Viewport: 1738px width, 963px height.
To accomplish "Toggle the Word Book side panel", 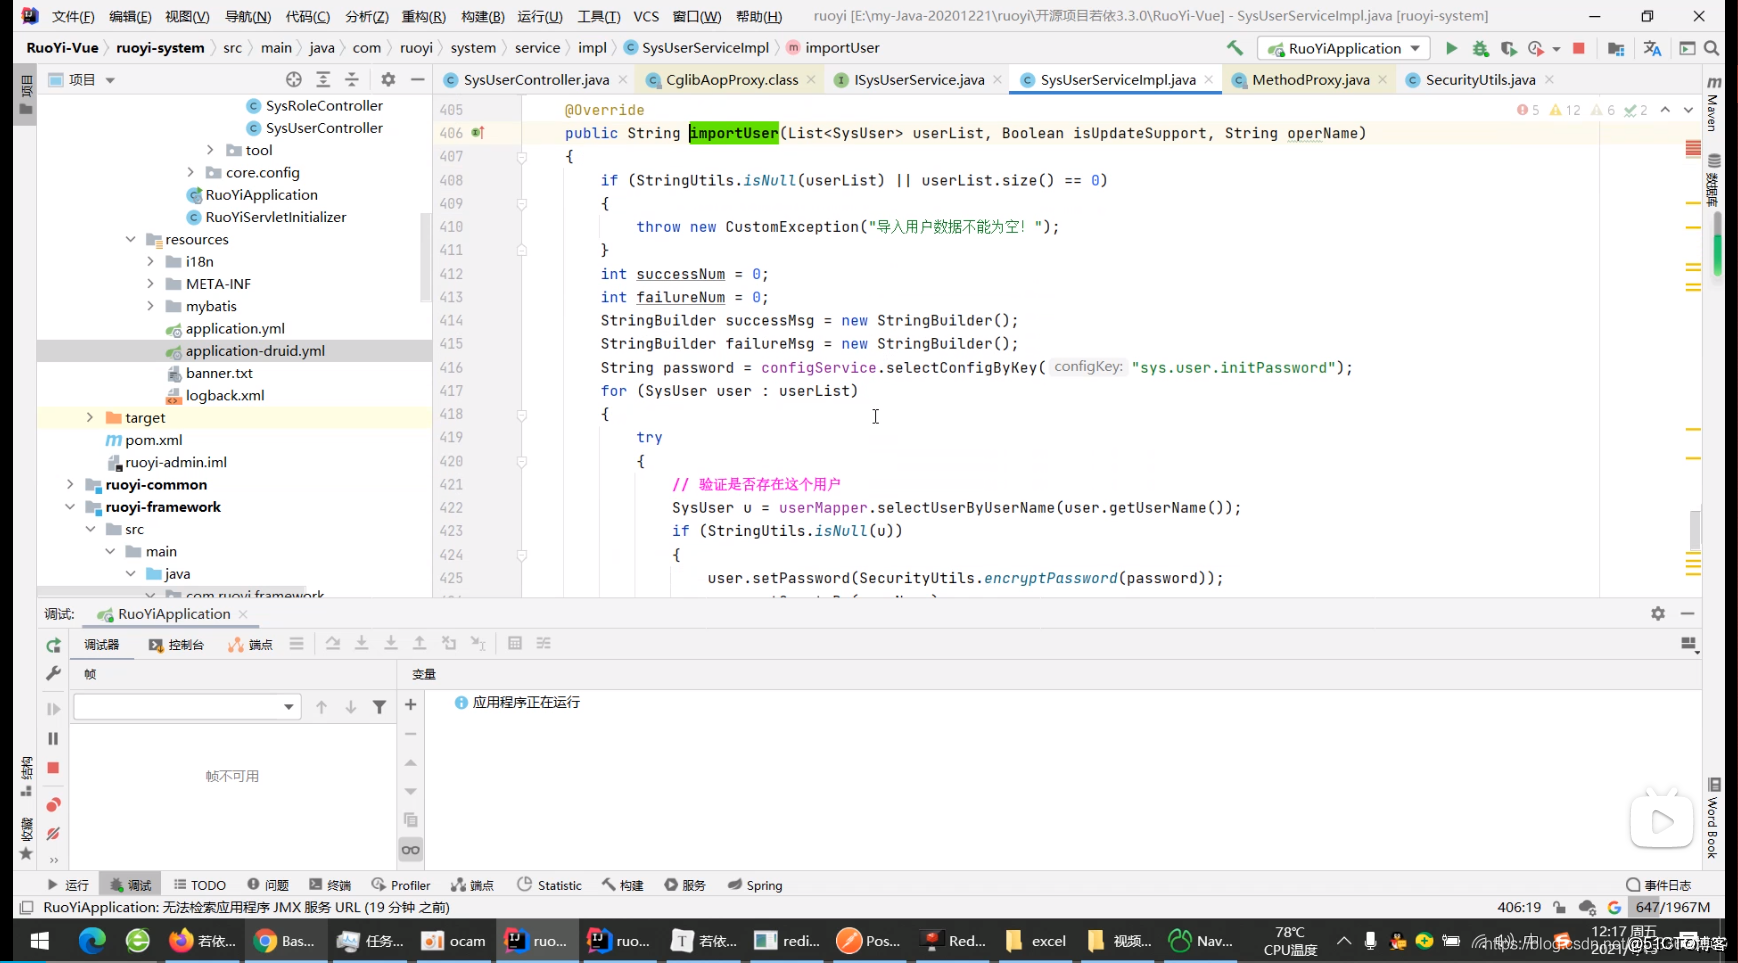I will pyautogui.click(x=1713, y=818).
